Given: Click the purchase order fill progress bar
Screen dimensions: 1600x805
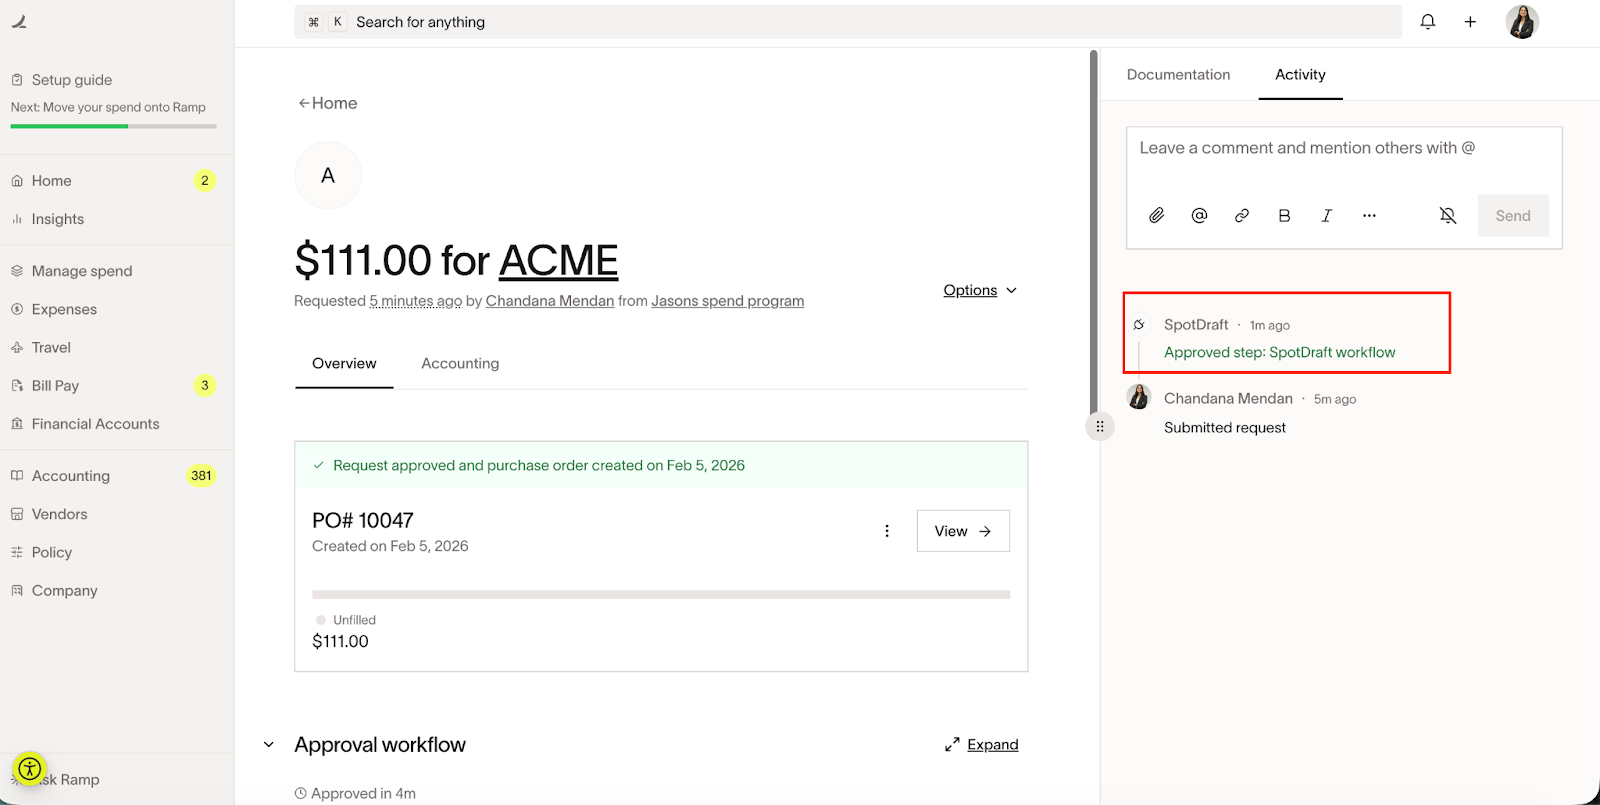Looking at the screenshot, I should click(x=660, y=594).
